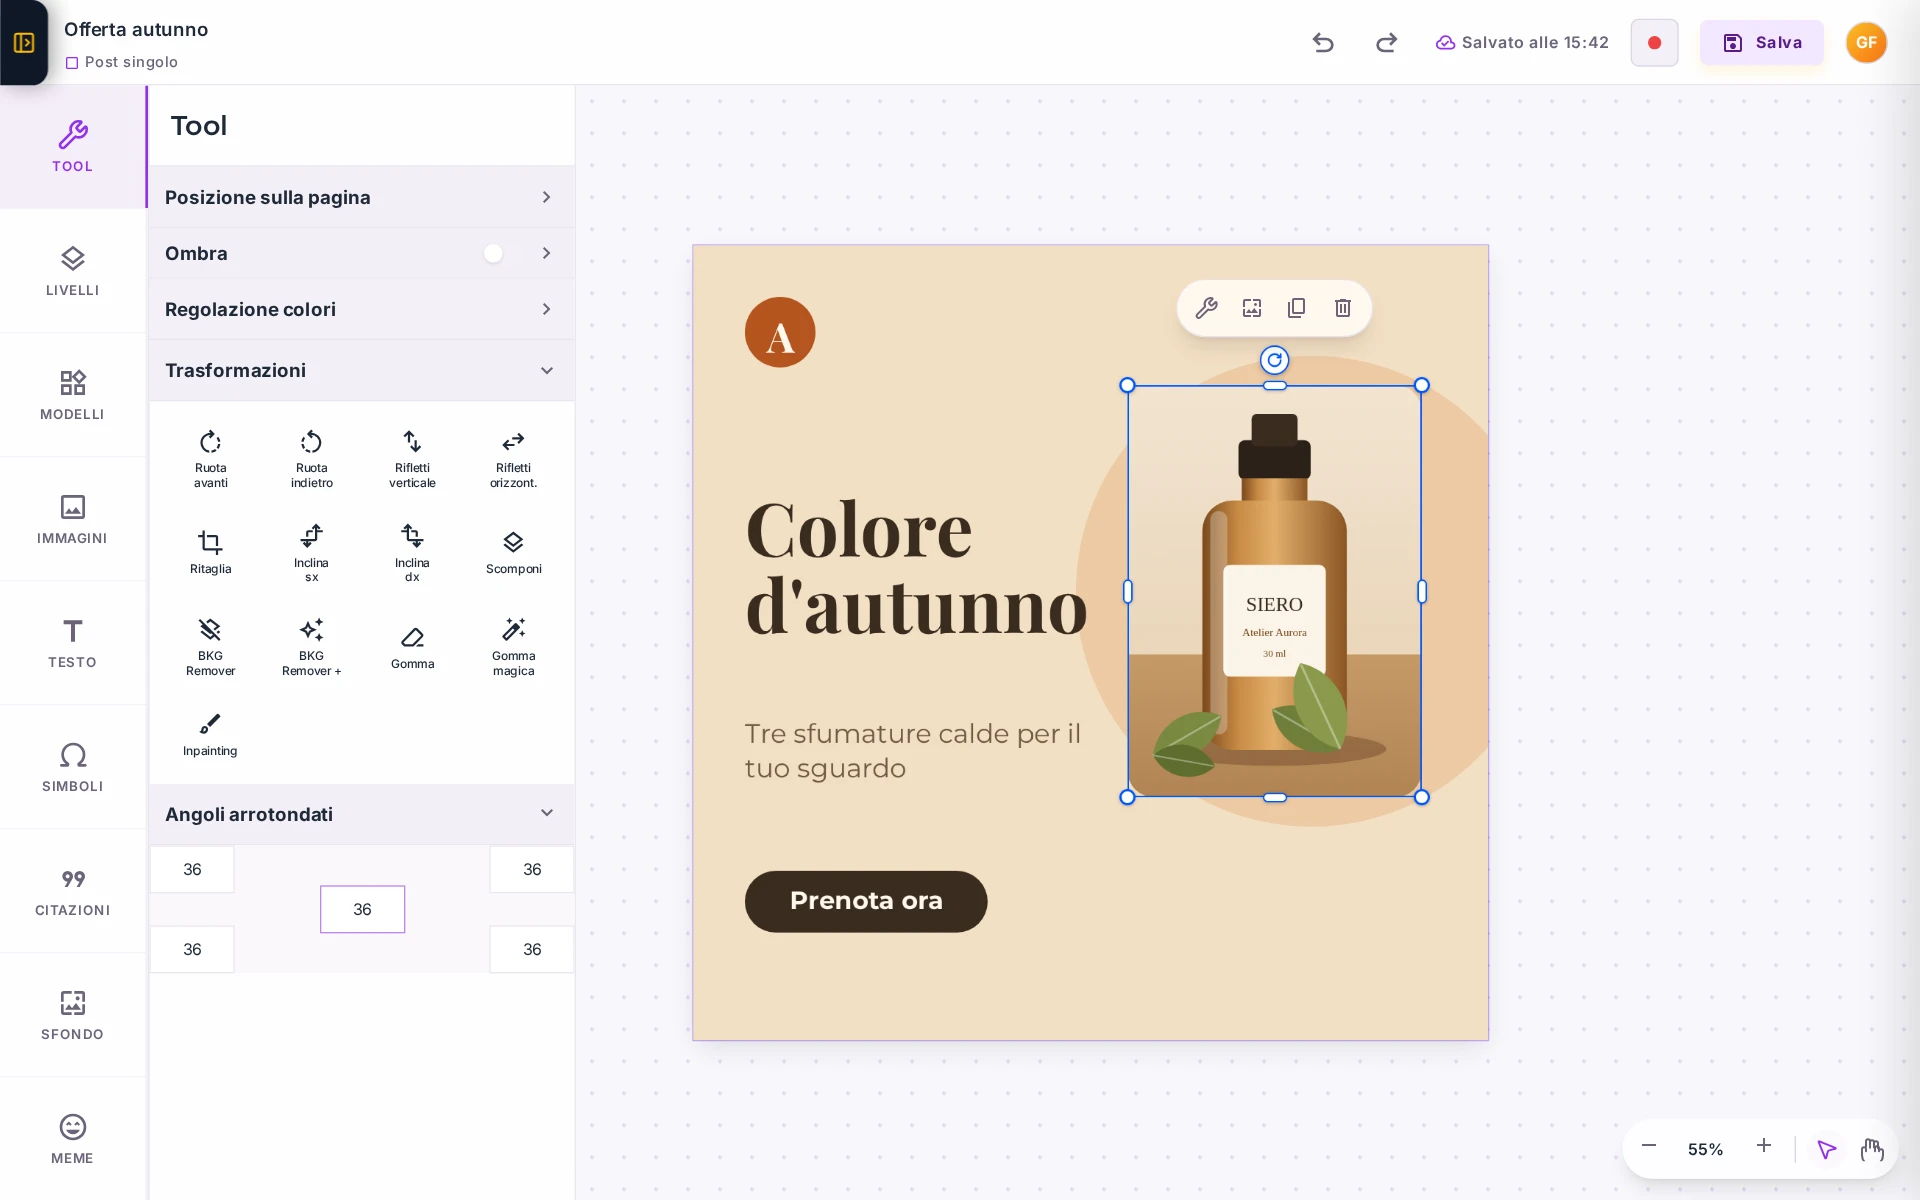Select the Ruota indietro transformation

[311, 459]
